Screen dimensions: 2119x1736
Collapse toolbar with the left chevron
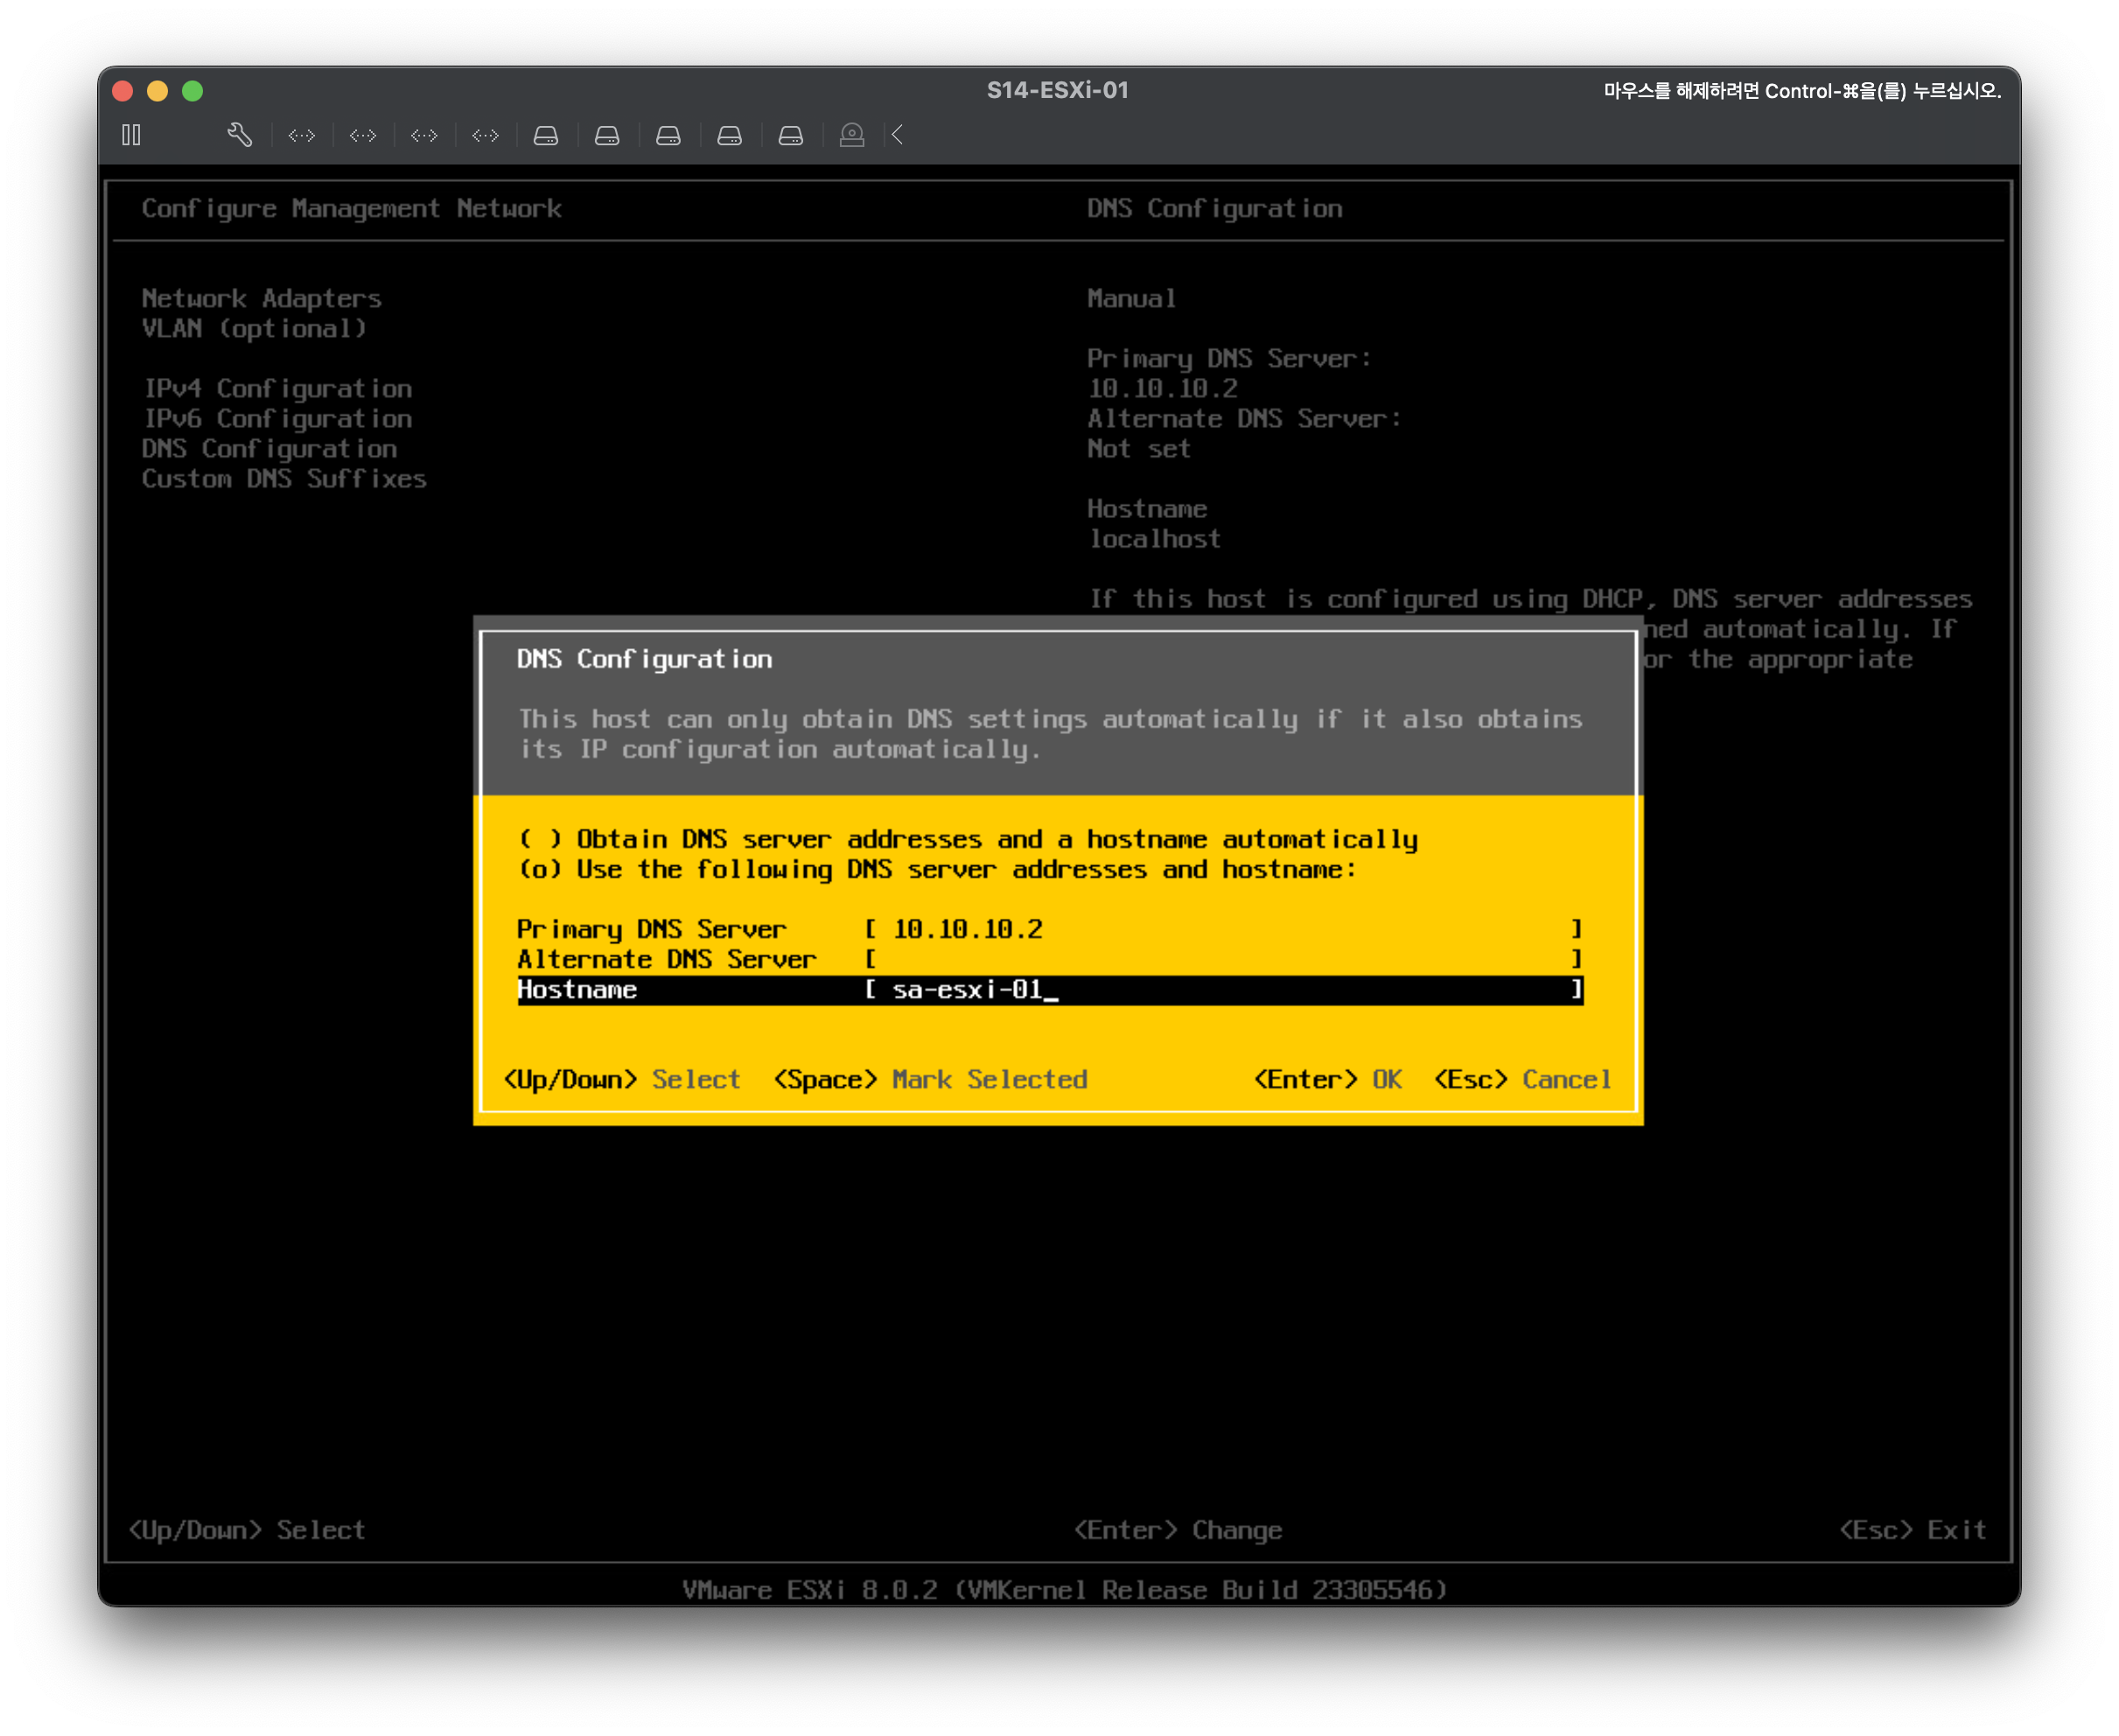pyautogui.click(x=897, y=135)
